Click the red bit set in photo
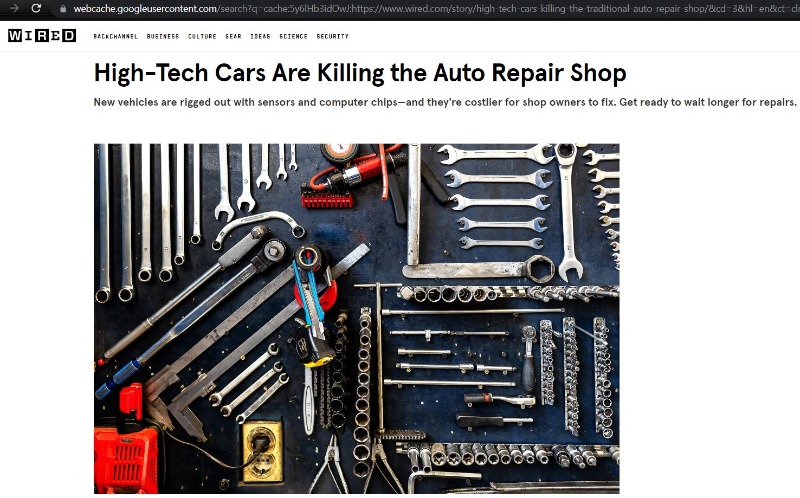This screenshot has width=800, height=498. (327, 198)
